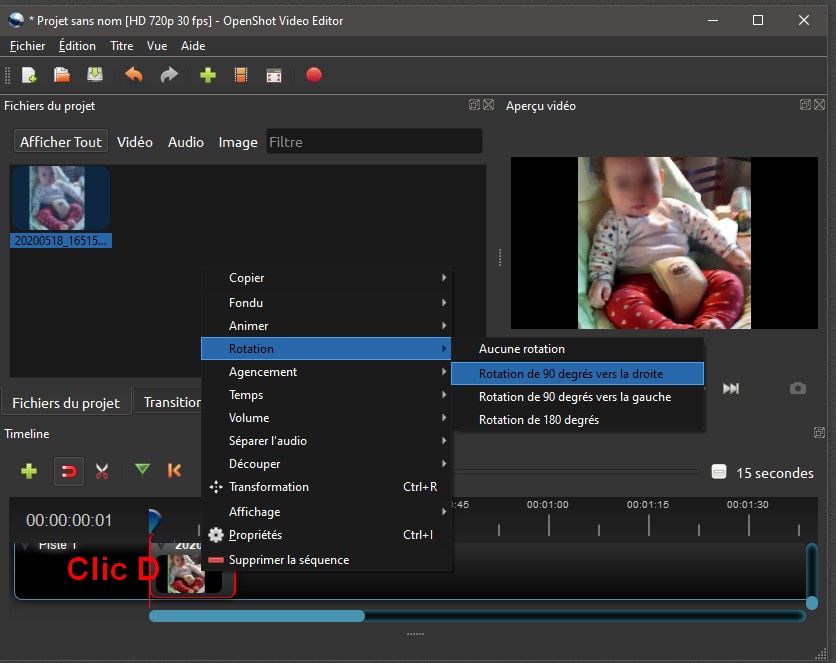
Task: Filter project files by Image
Action: (x=238, y=142)
